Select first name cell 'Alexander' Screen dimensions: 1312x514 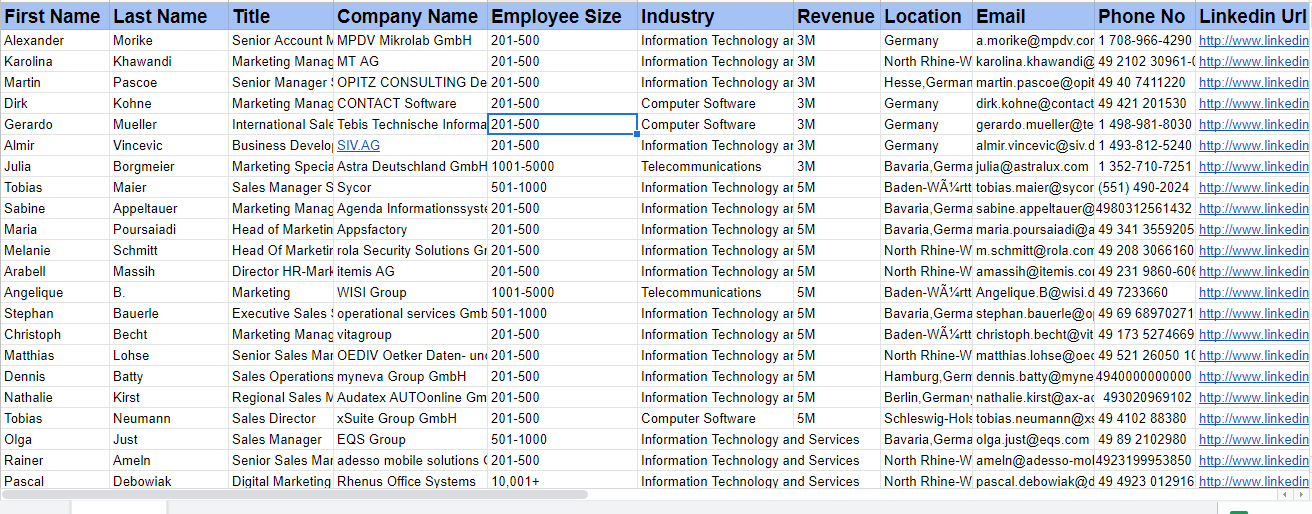[55, 40]
